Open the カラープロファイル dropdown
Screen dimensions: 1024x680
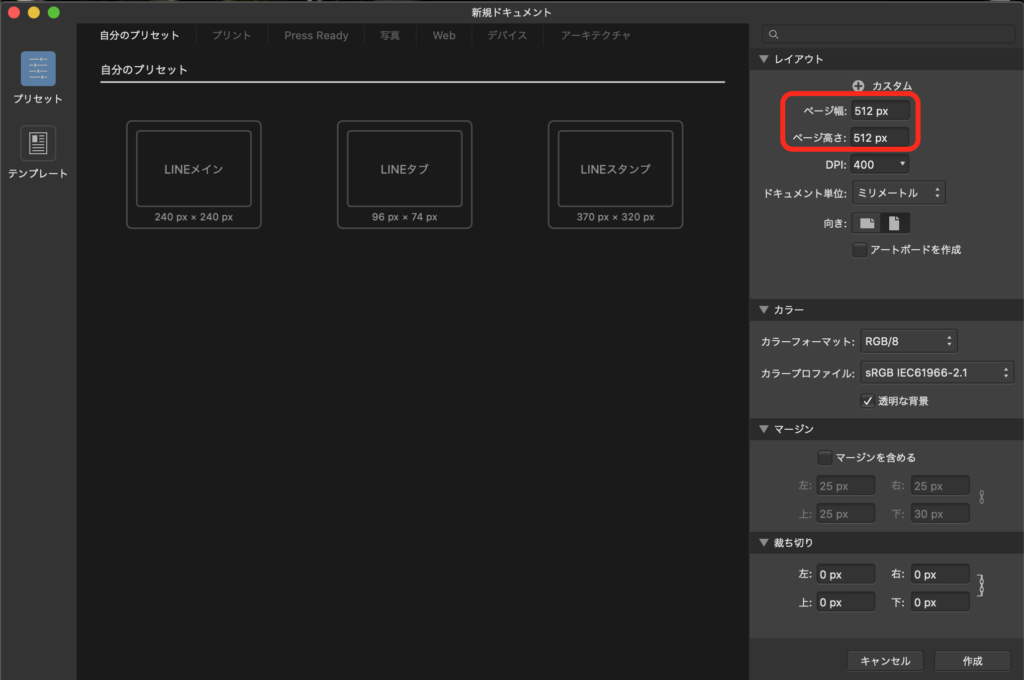pos(936,373)
